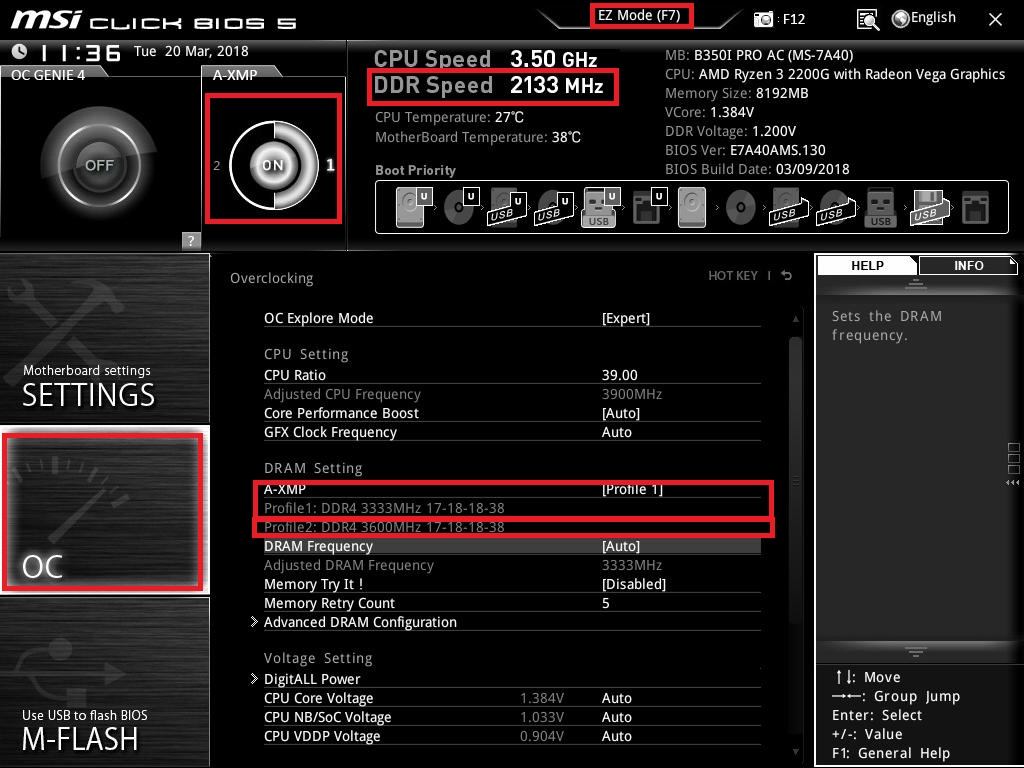Select the legacy USB CD/DVD boot icon
The height and width of the screenshot is (768, 1024).
[835, 207]
